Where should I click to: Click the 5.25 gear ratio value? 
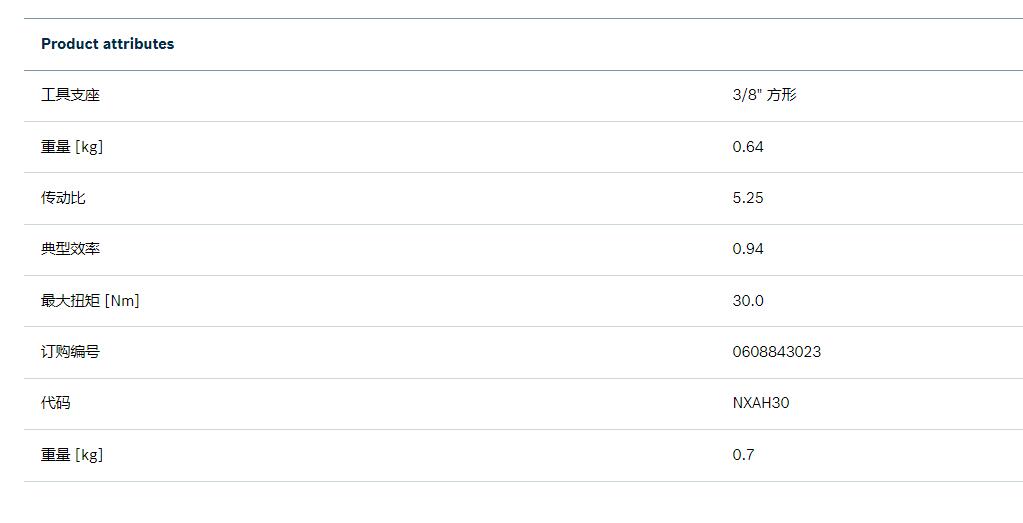(x=748, y=198)
